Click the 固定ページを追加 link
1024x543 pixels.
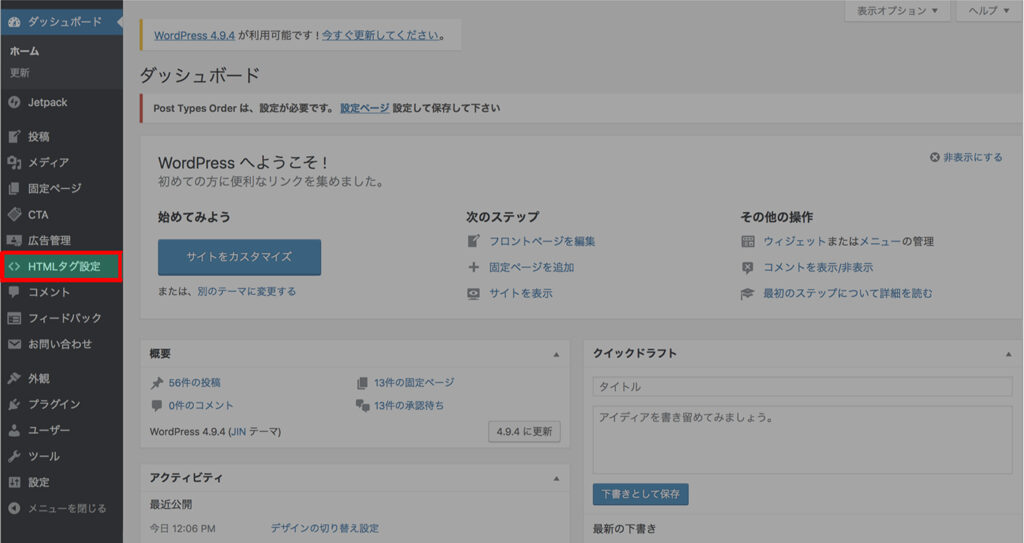click(x=532, y=267)
